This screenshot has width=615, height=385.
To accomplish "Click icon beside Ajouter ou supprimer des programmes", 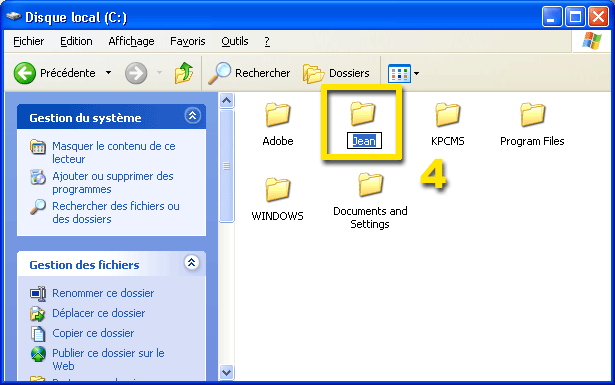I will [x=38, y=177].
